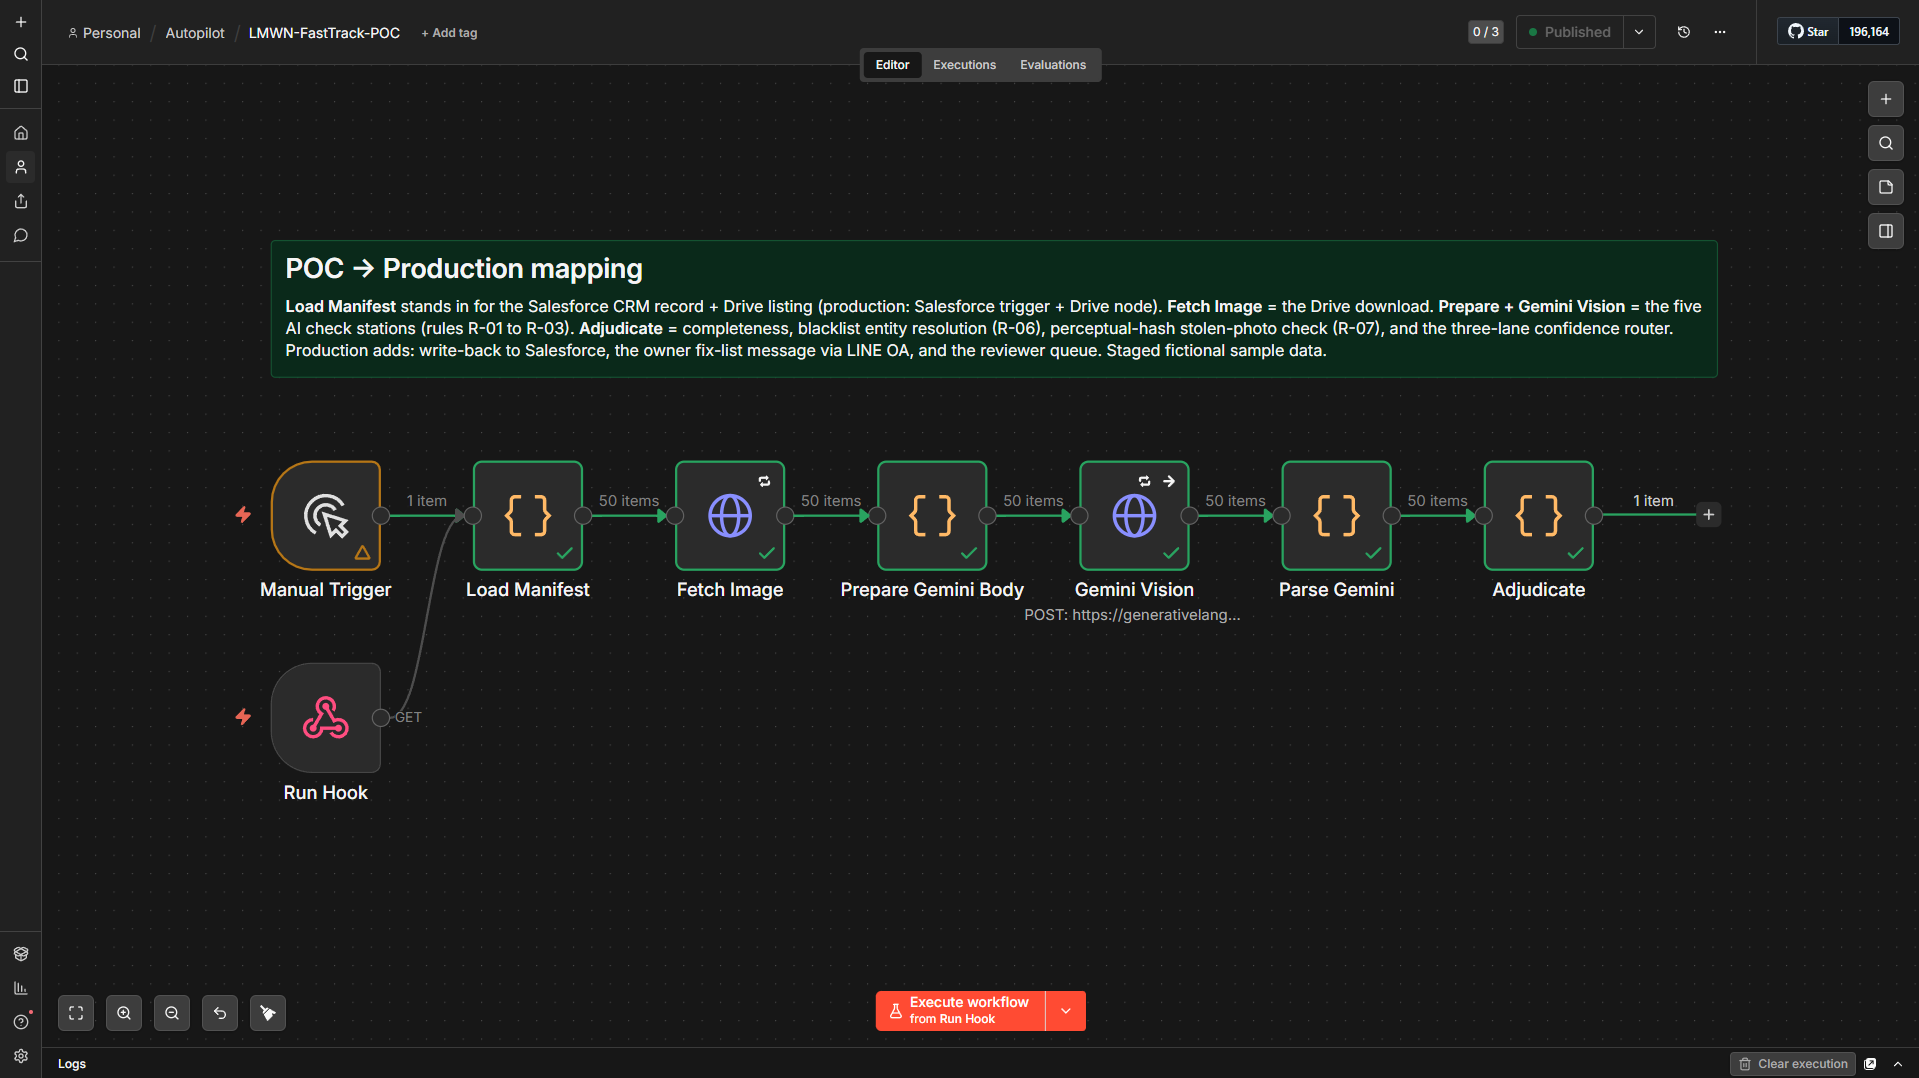
Task: Open the three-dot workflow menu
Action: [1720, 32]
